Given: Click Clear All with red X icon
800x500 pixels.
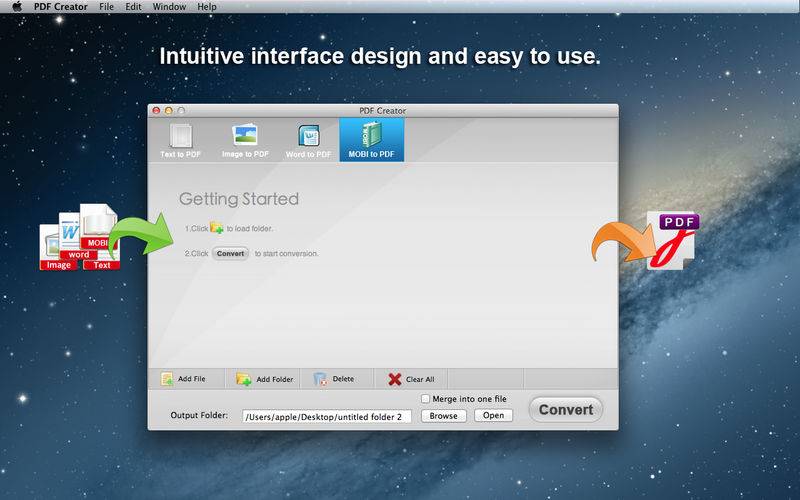Looking at the screenshot, I should [x=411, y=379].
